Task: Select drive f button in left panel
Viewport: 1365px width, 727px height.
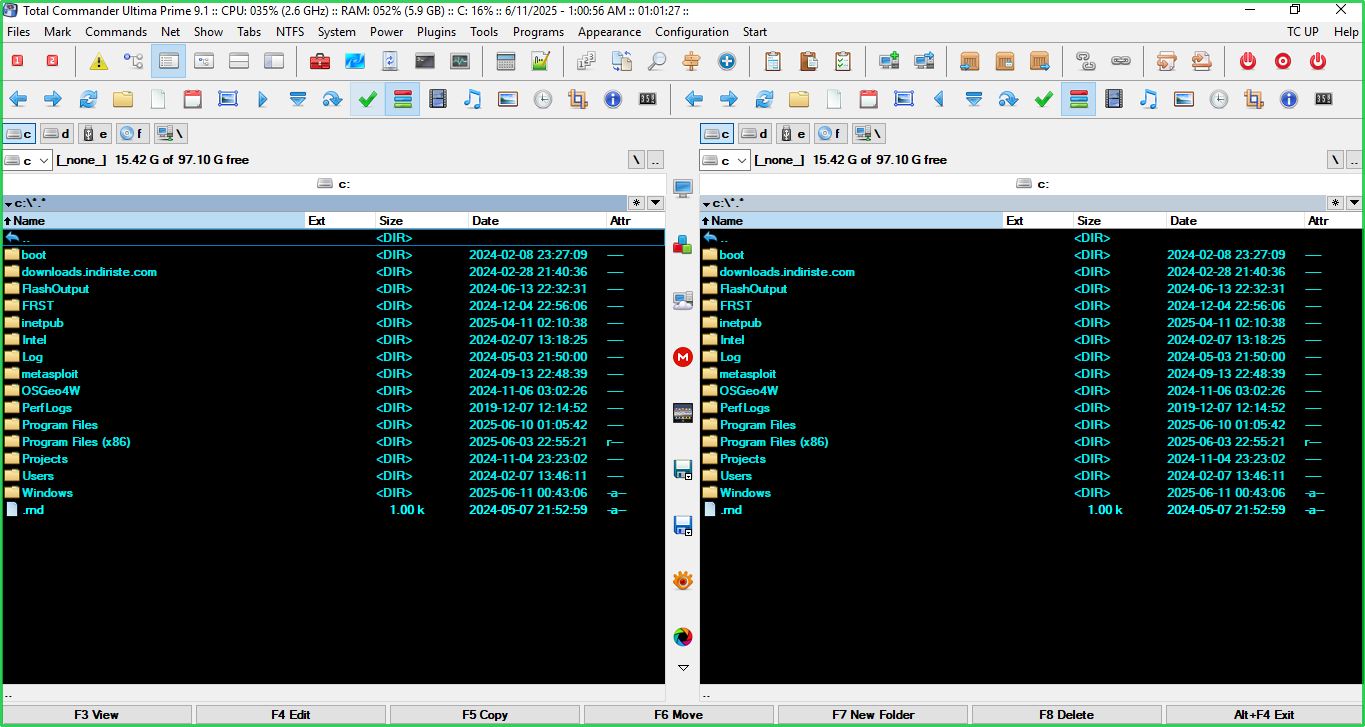Action: click(x=131, y=133)
